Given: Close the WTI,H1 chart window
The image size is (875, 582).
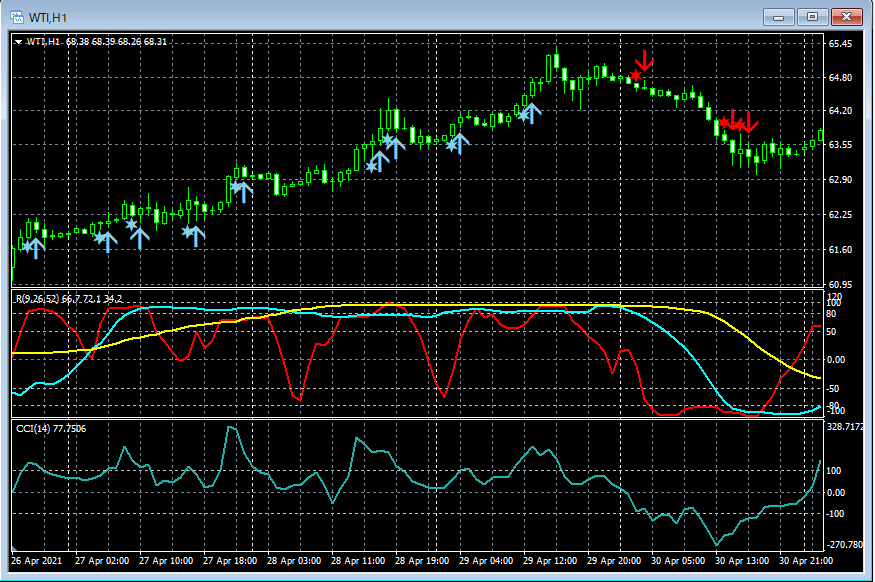Looking at the screenshot, I should click(x=846, y=16).
